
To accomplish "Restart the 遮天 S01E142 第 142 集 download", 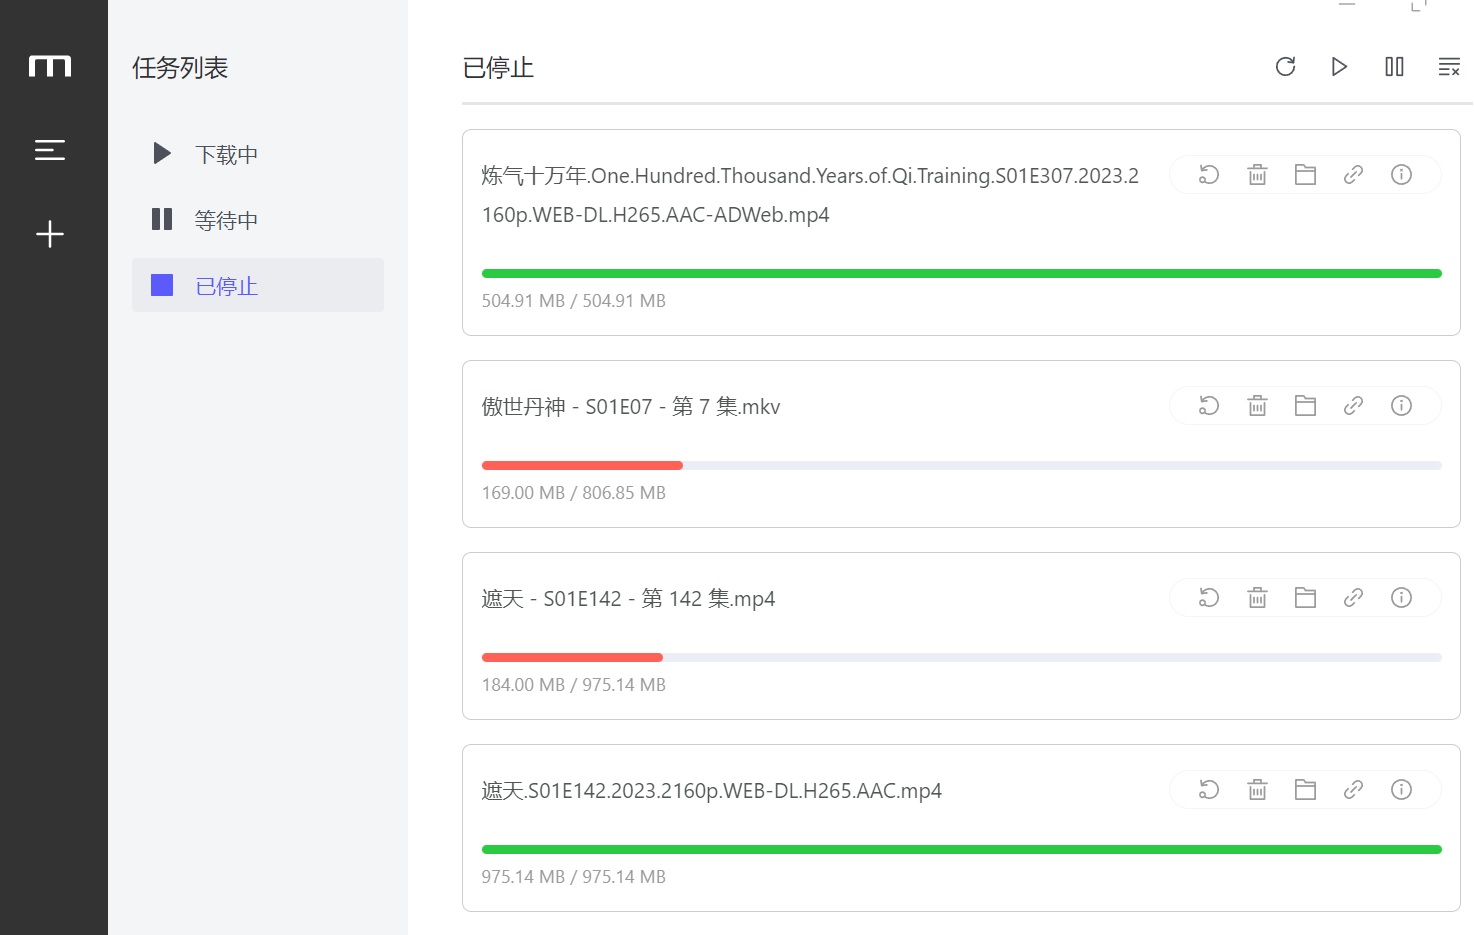I will pos(1209,598).
